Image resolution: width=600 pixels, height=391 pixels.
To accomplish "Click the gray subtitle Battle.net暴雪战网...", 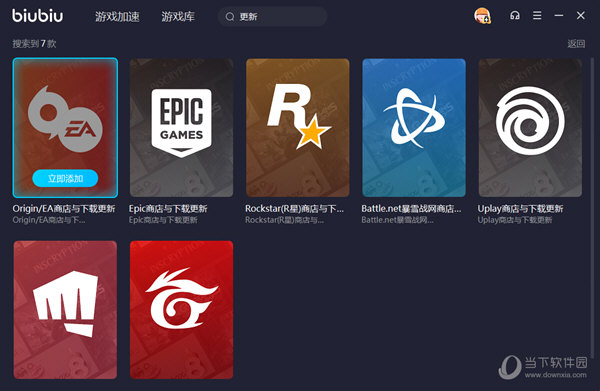I will pos(397,220).
